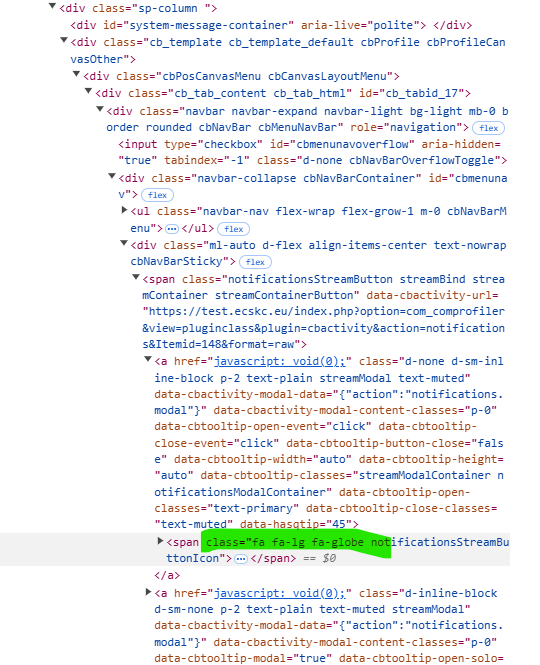Open second javascript: void(0) href link
The height and width of the screenshot is (665, 540).
point(280,593)
